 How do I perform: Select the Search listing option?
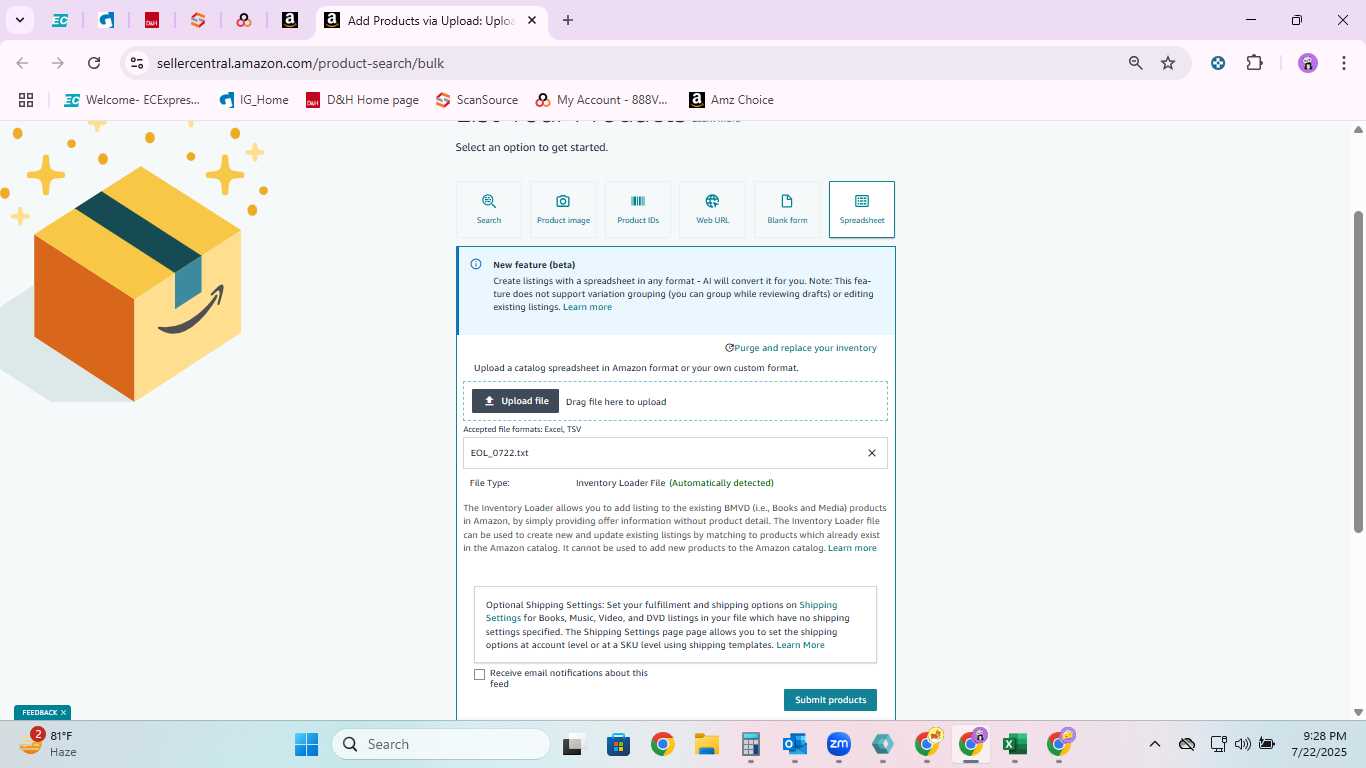point(489,209)
